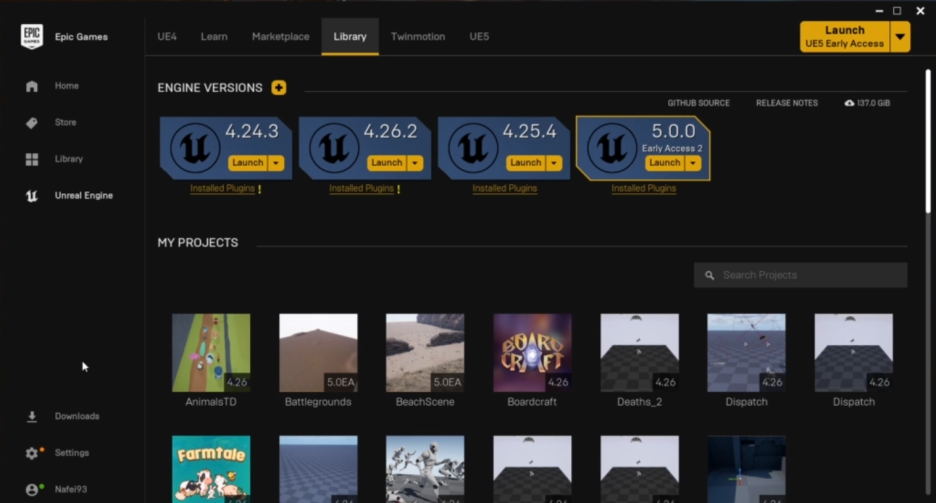Open the running mannequins project thumbnail
Viewport: 936px width, 503px height.
(425, 469)
